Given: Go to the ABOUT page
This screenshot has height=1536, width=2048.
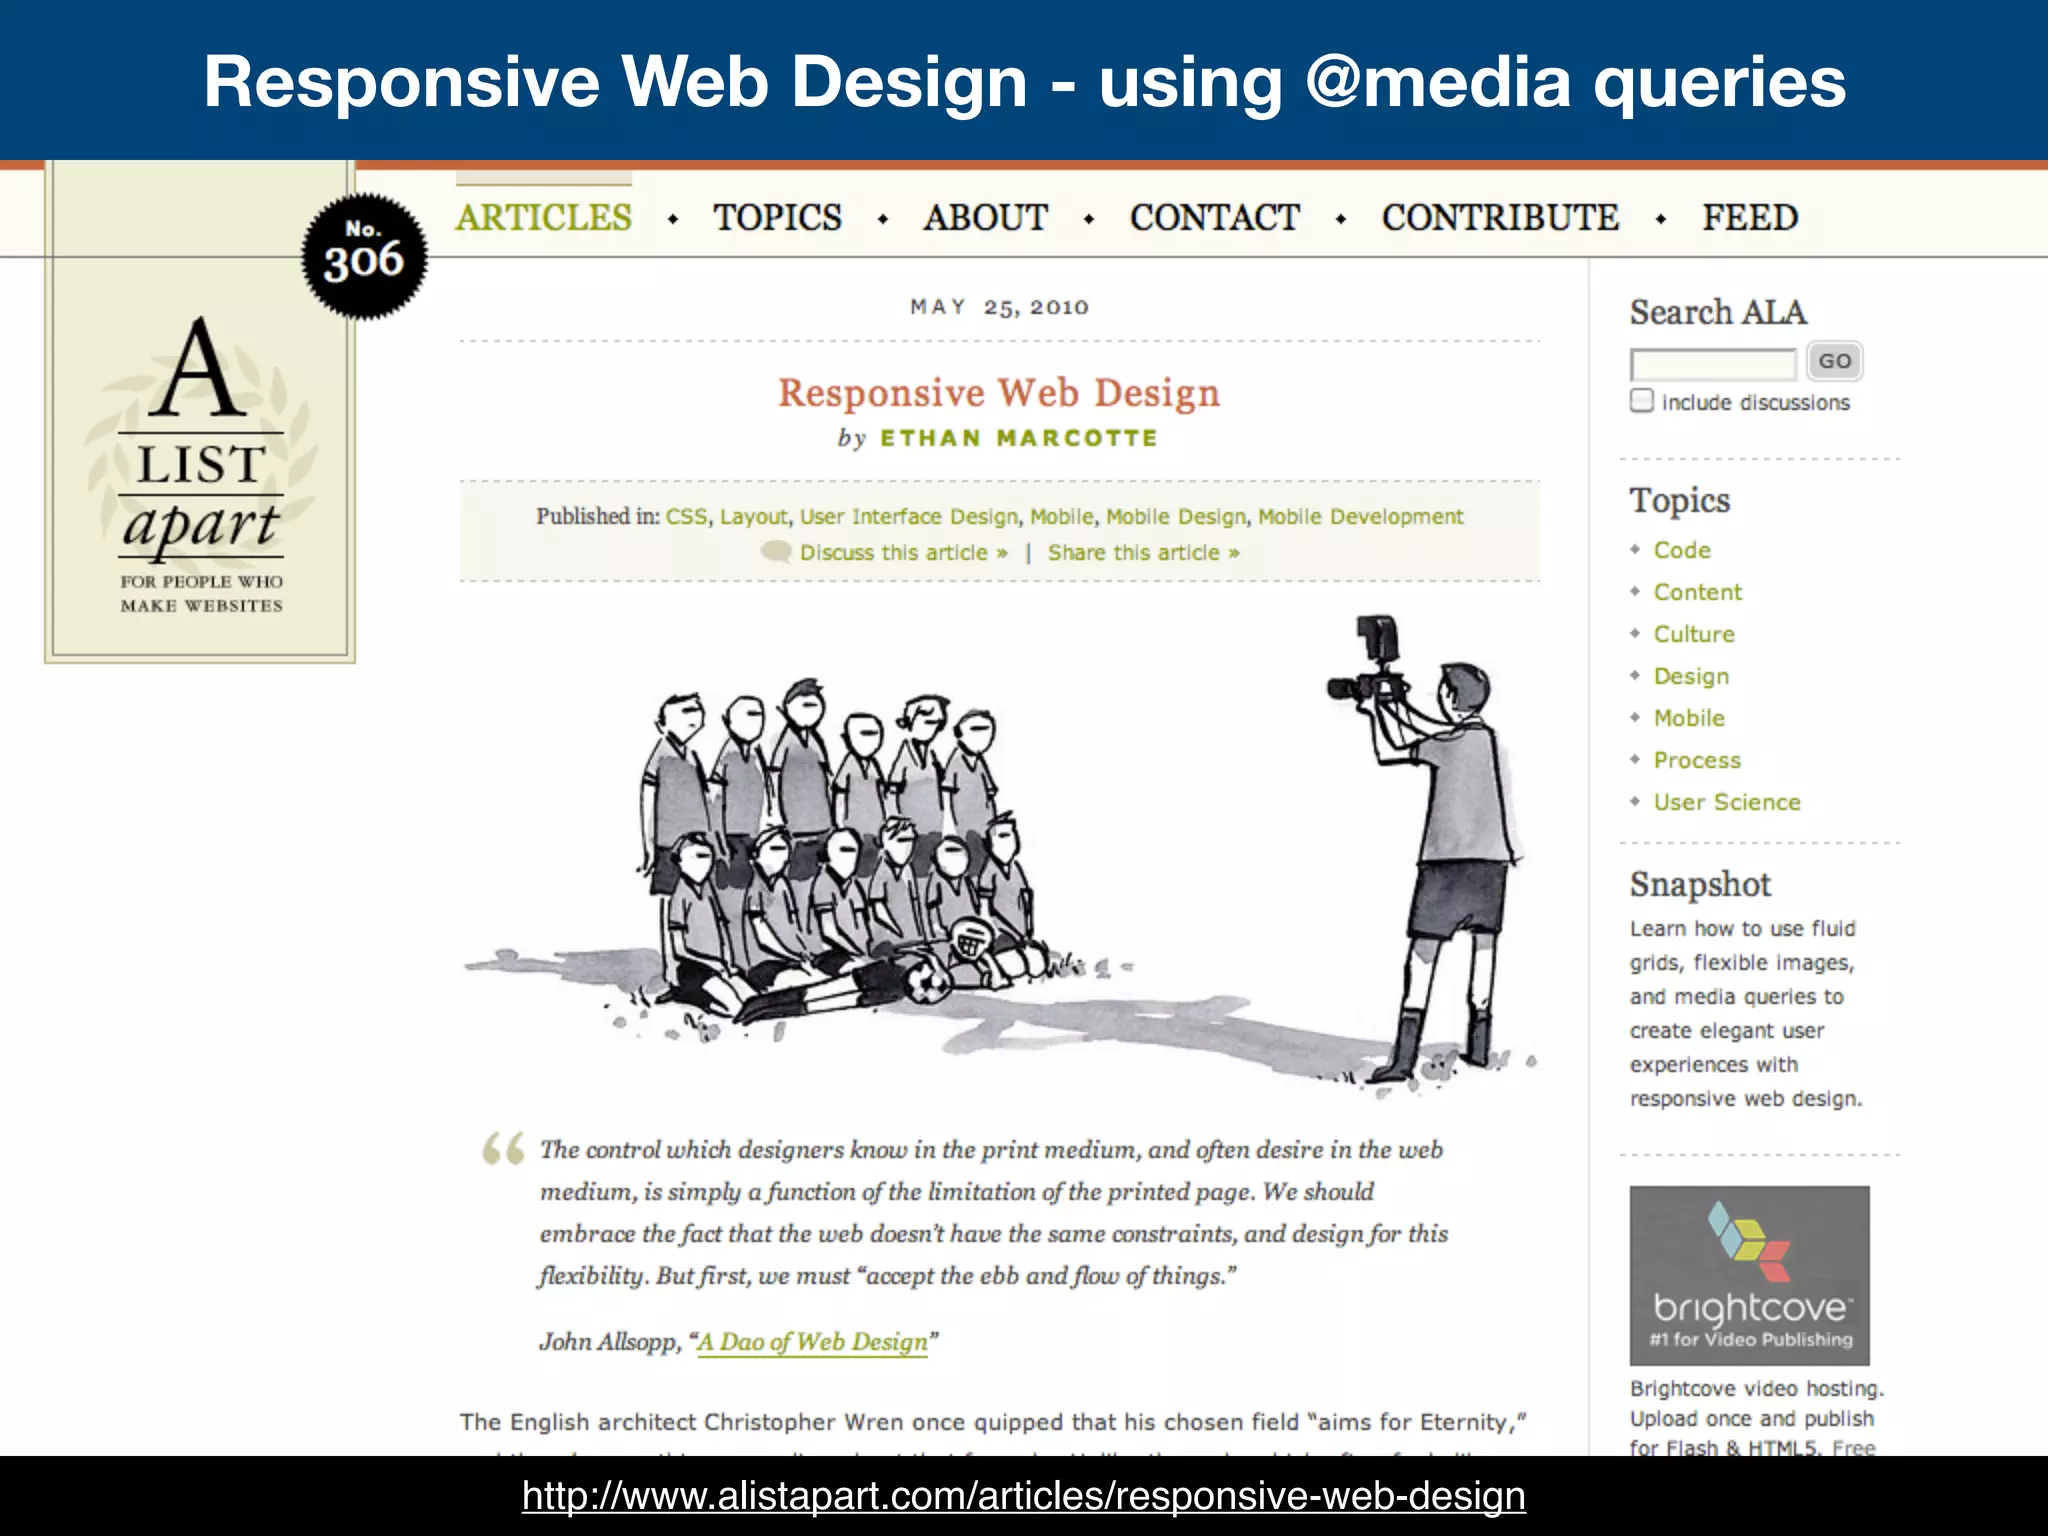Looking at the screenshot, I should pyautogui.click(x=985, y=217).
